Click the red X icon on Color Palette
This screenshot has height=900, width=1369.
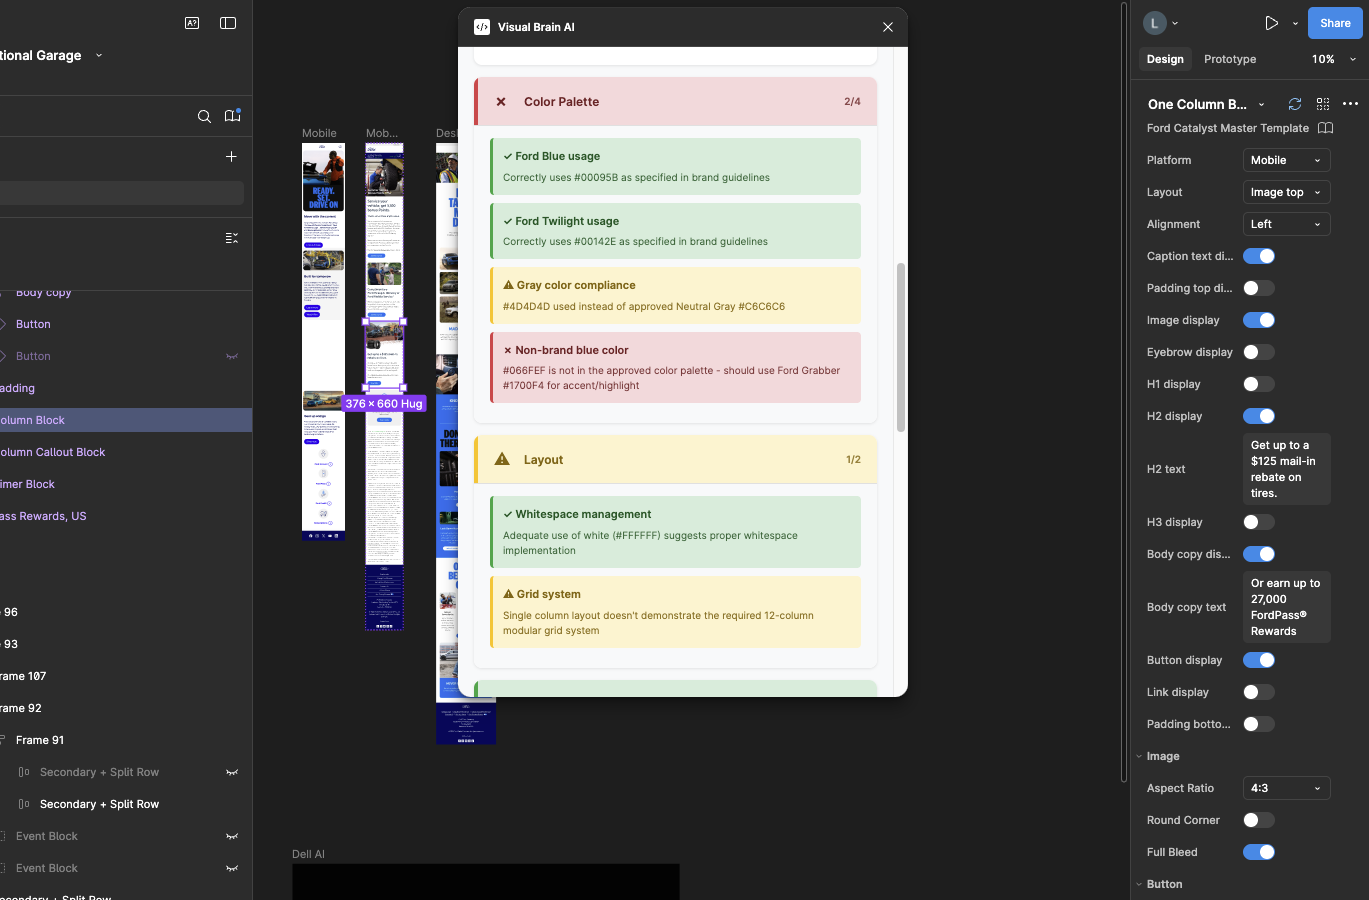pyautogui.click(x=501, y=102)
